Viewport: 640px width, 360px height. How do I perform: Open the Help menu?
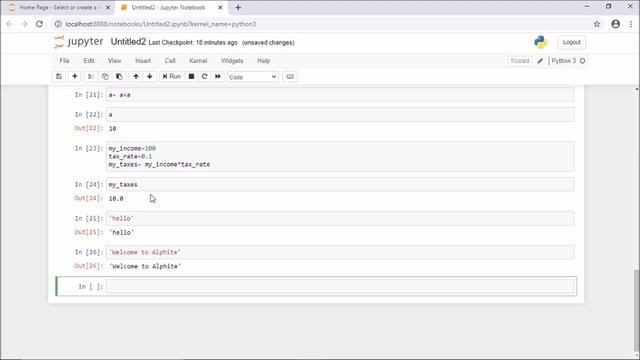coord(263,61)
